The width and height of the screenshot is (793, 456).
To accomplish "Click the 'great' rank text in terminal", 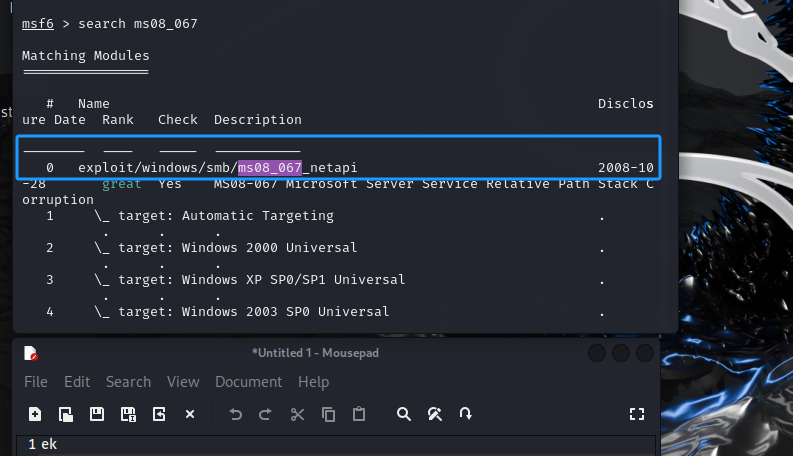I will coord(121,184).
